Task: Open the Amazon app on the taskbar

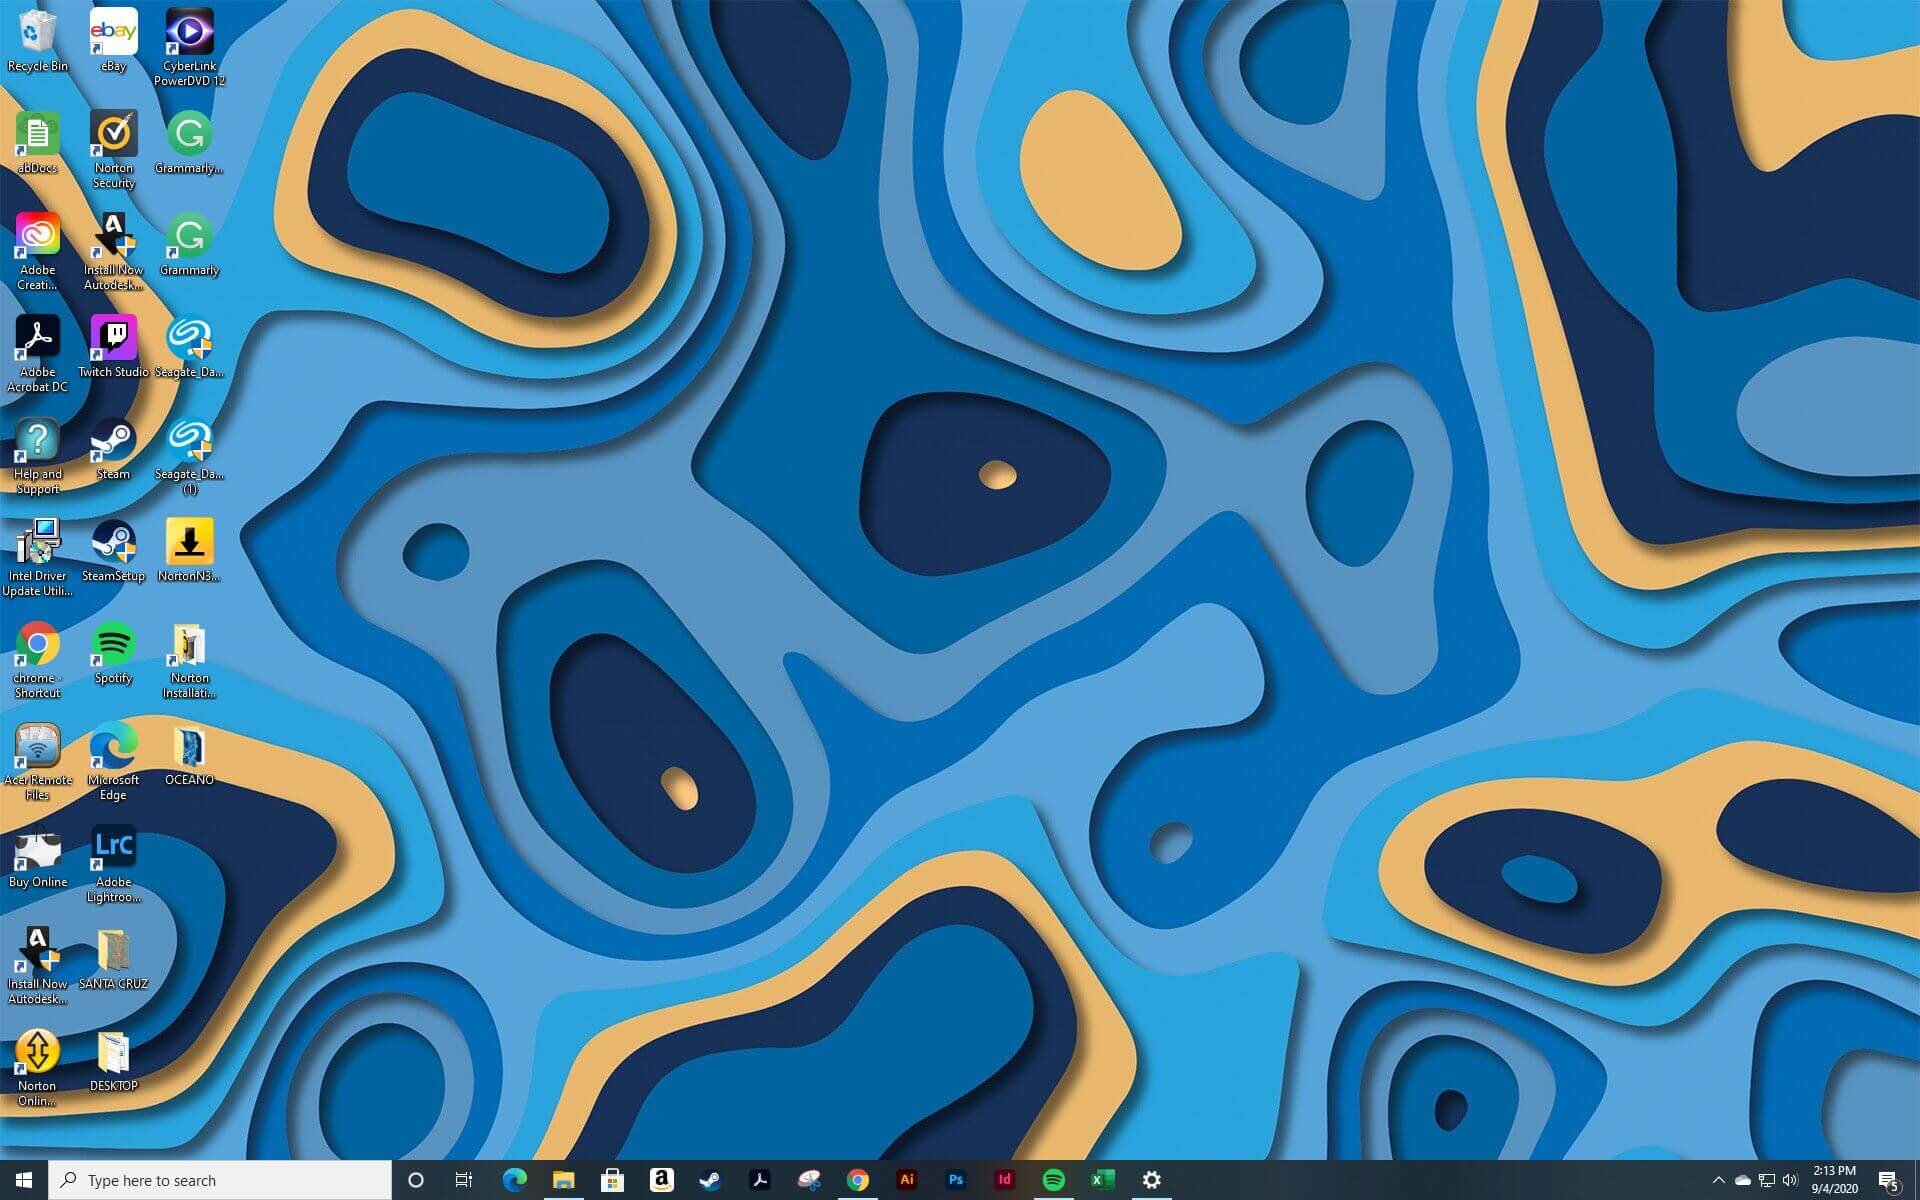Action: (662, 1179)
